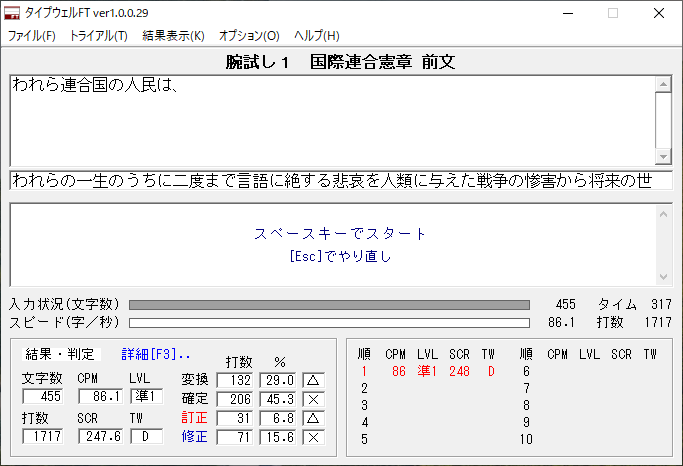This screenshot has width=683, height=466.
Task: Click the TypeWell app icon in title bar
Action: click(x=14, y=14)
